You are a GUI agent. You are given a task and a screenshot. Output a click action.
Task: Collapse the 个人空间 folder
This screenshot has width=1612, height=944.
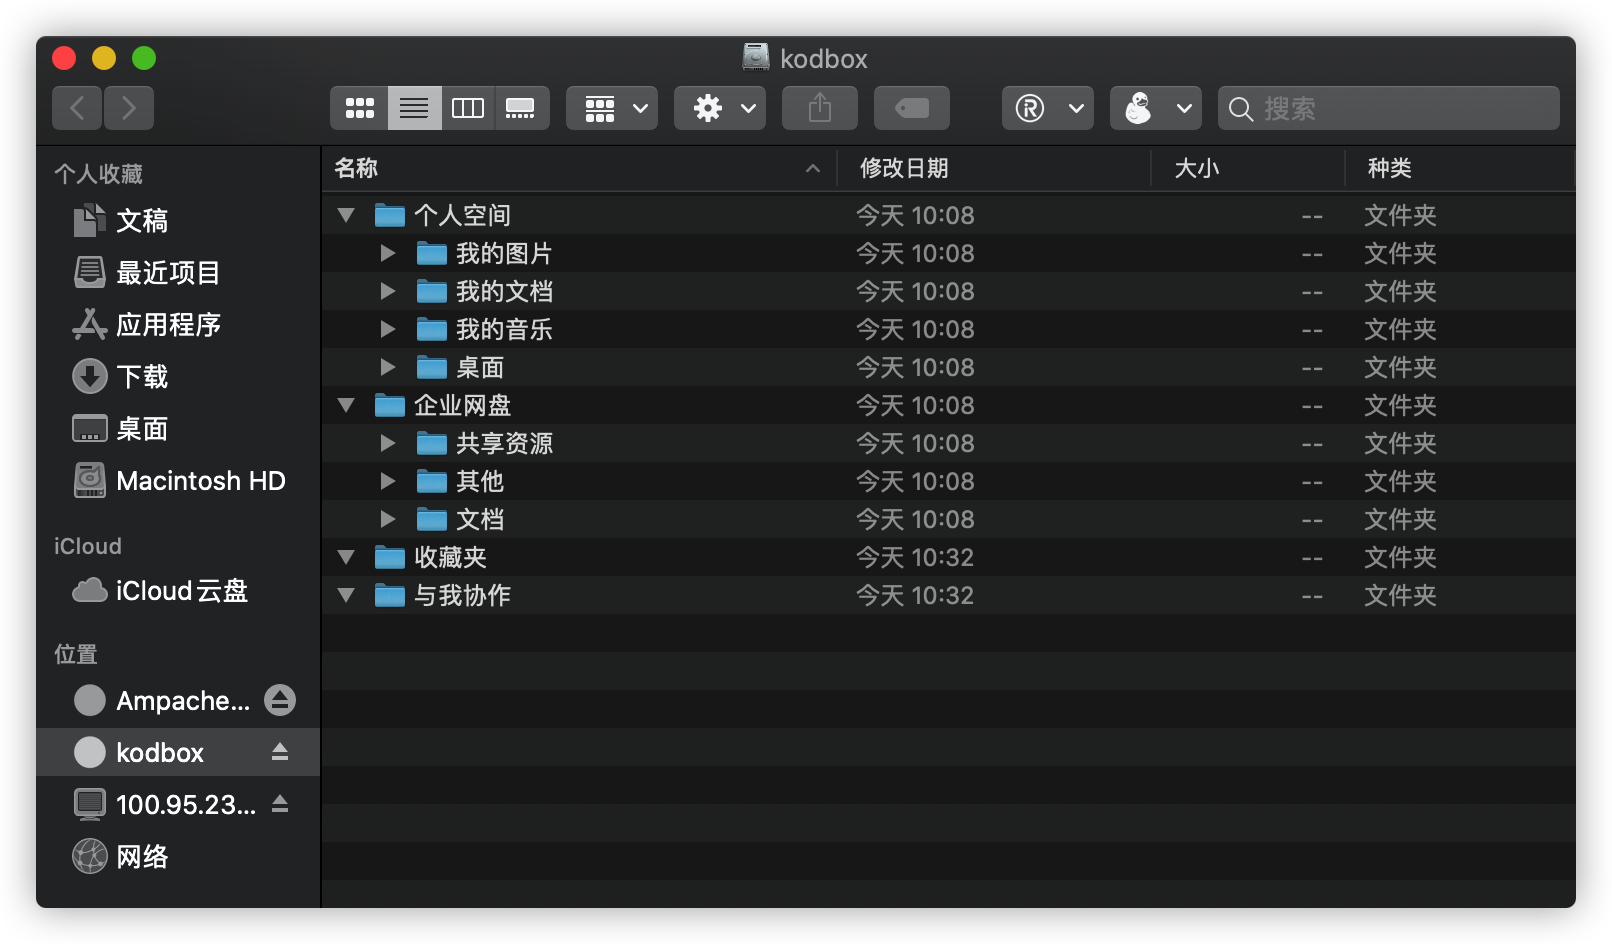click(x=347, y=215)
